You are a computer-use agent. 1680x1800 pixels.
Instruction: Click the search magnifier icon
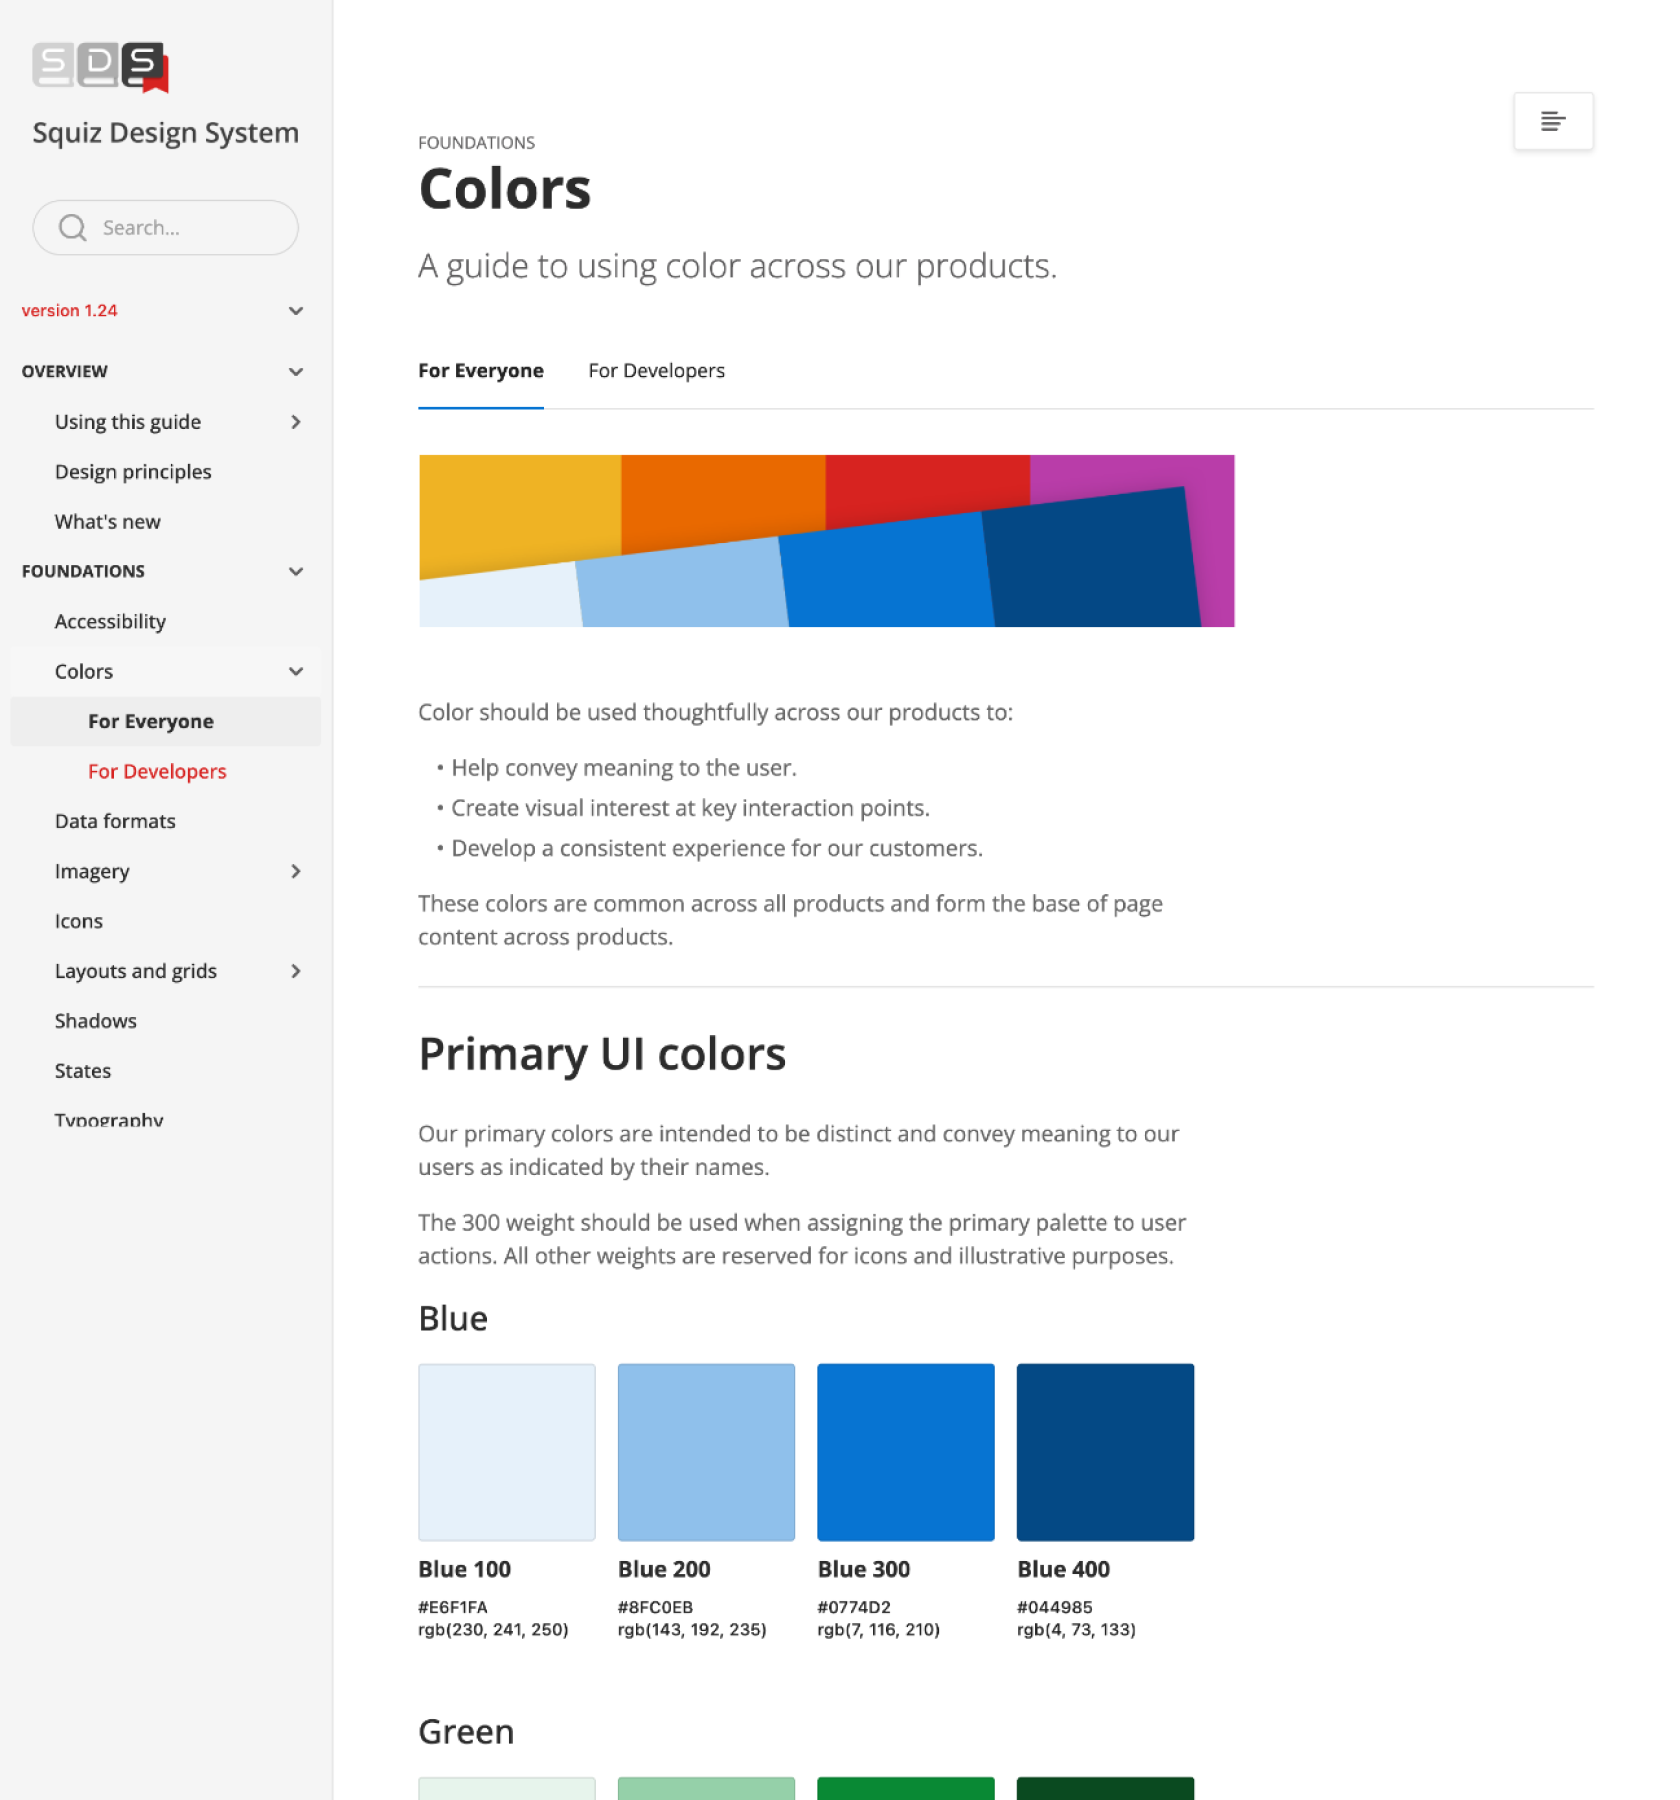click(72, 228)
